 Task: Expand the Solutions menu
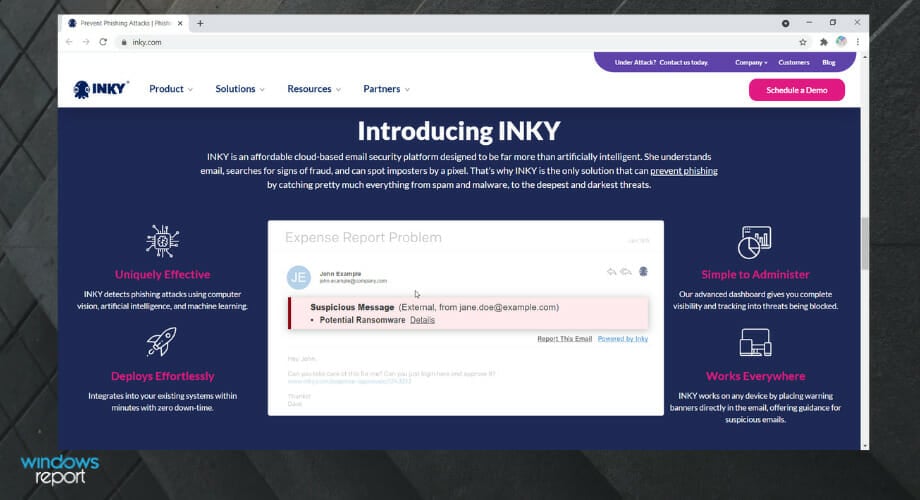pyautogui.click(x=239, y=89)
